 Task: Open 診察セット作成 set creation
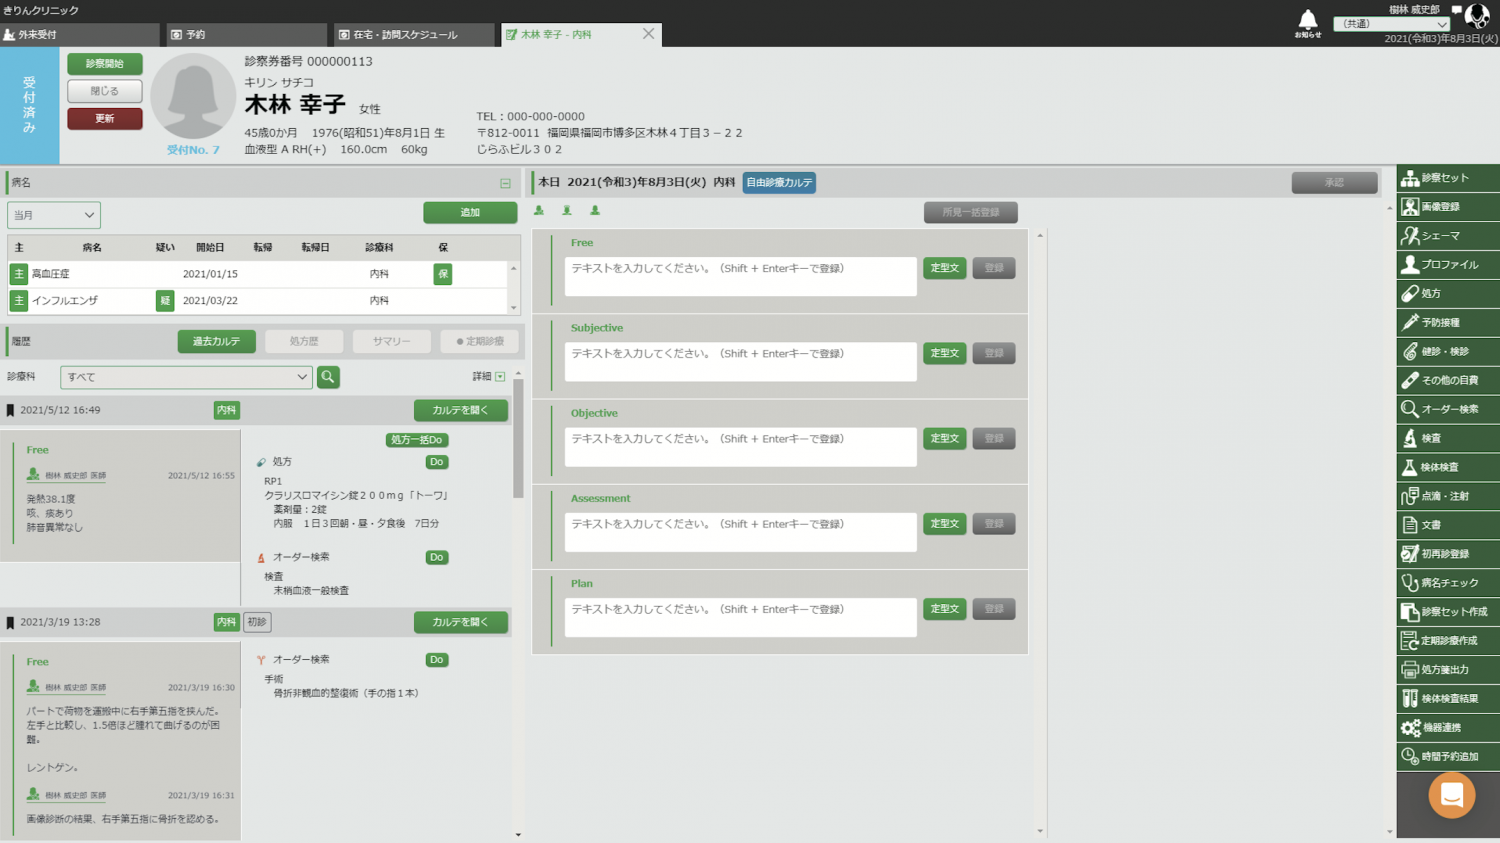click(1448, 612)
